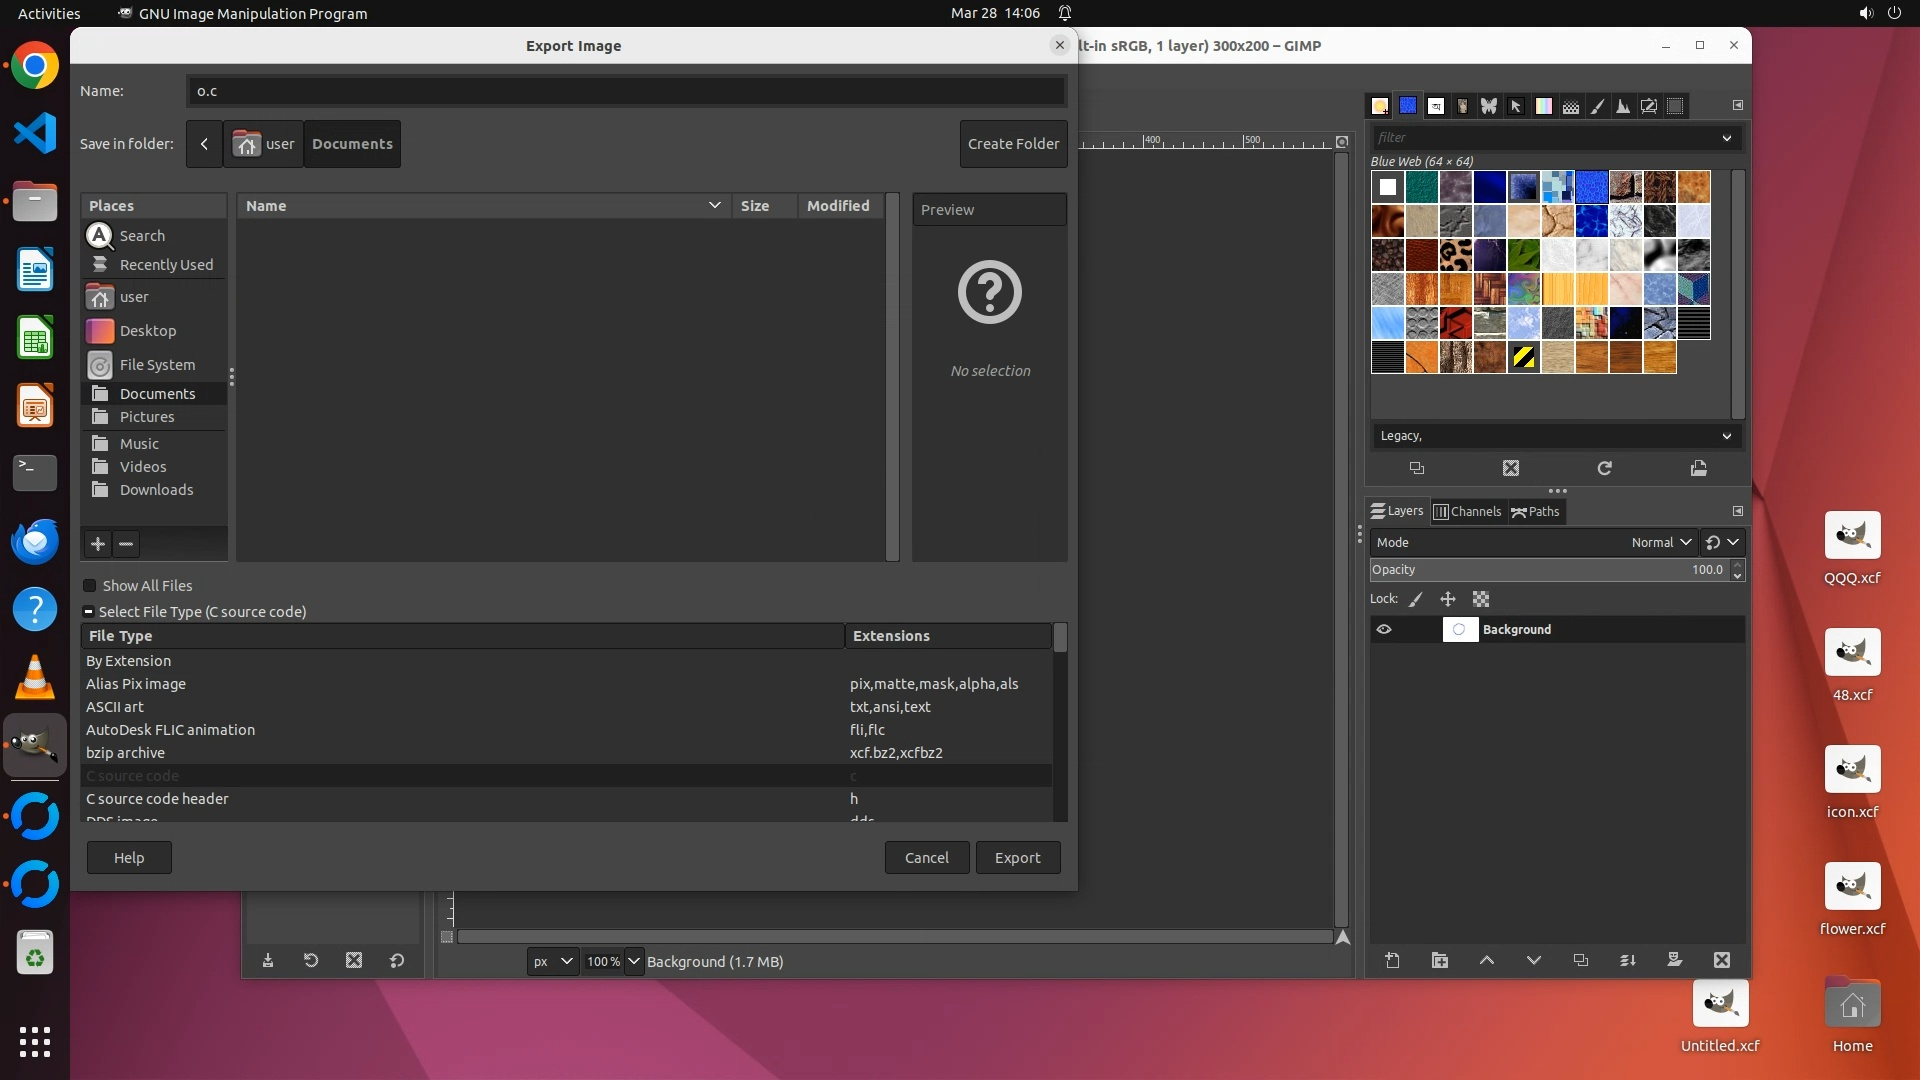1920x1080 pixels.
Task: Click the new layer icon
Action: click(1392, 960)
